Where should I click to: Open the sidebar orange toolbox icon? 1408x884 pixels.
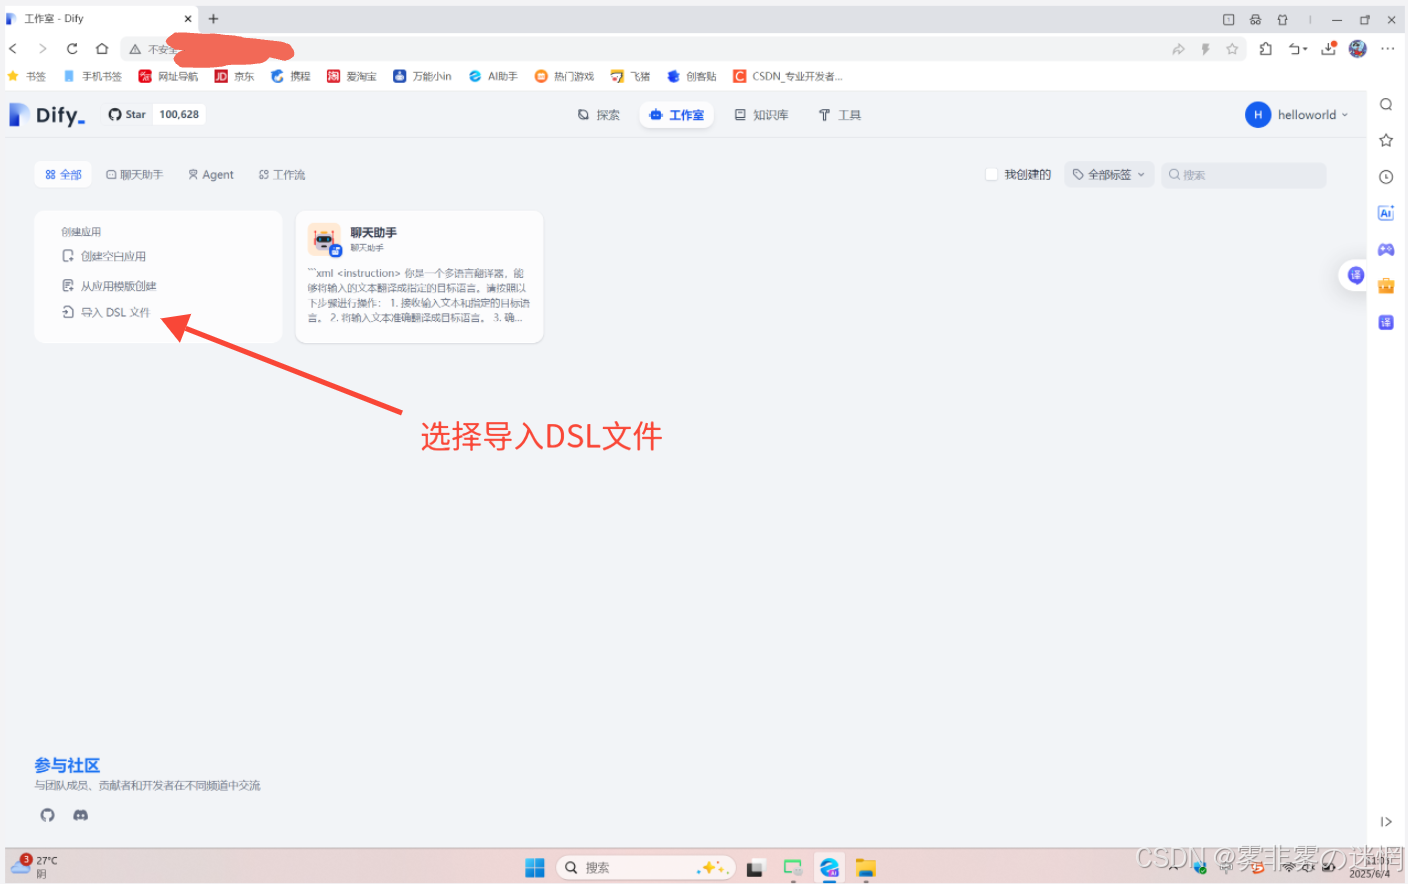tap(1386, 286)
